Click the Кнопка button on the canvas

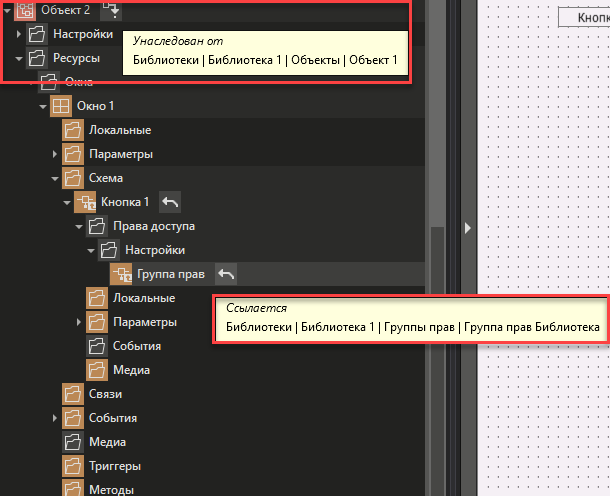click(587, 17)
